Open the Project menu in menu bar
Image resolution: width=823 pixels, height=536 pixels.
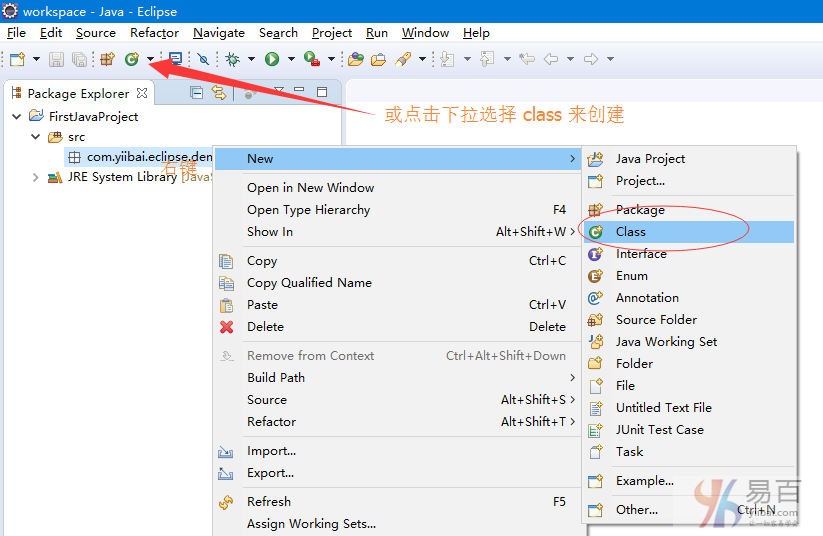point(332,33)
